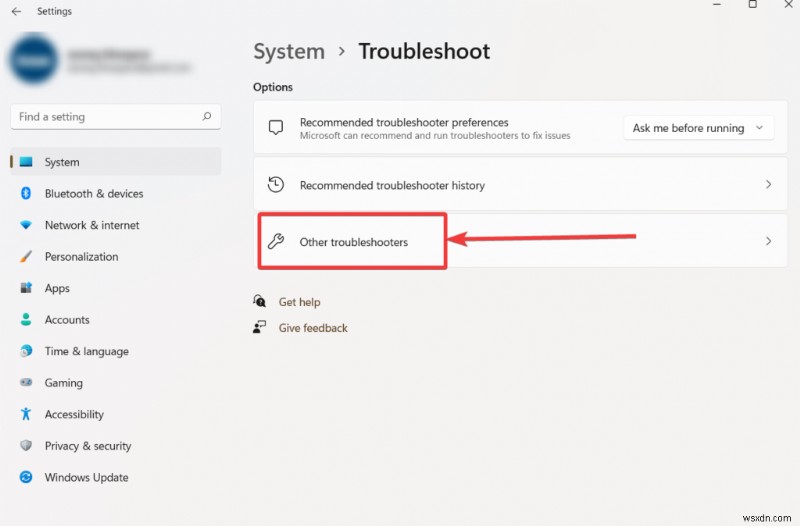The image size is (800, 526).
Task: Go back using the Settings back arrow
Action: coord(16,11)
